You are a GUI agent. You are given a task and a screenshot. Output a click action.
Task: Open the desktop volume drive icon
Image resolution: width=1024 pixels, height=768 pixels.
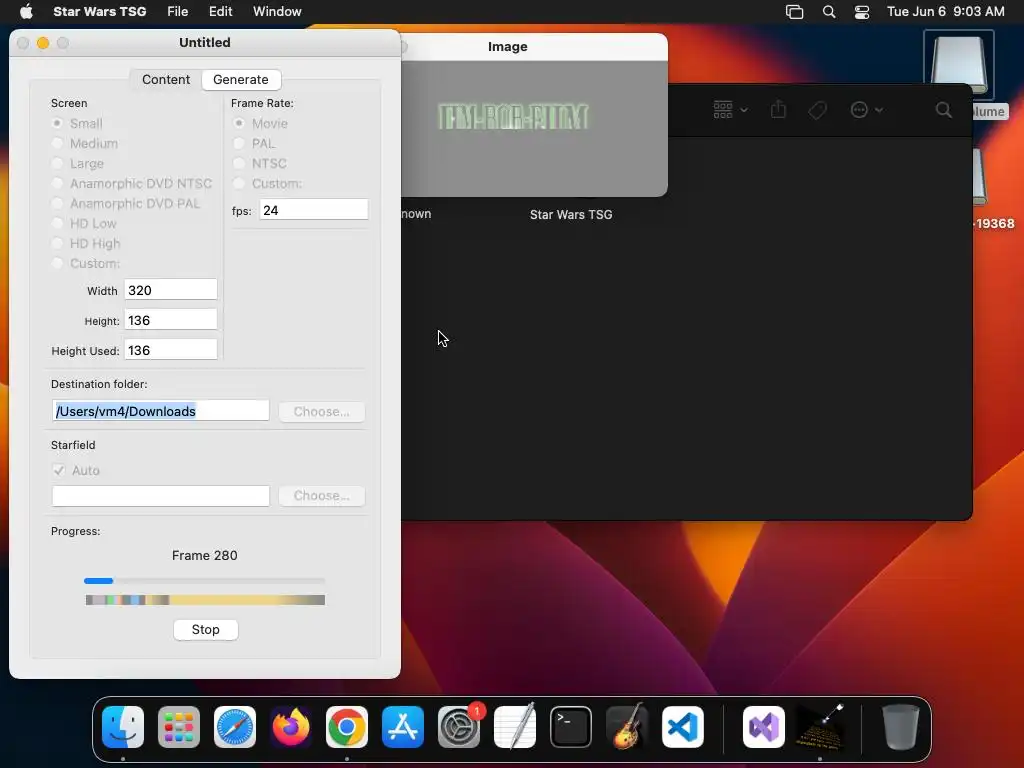coord(959,65)
